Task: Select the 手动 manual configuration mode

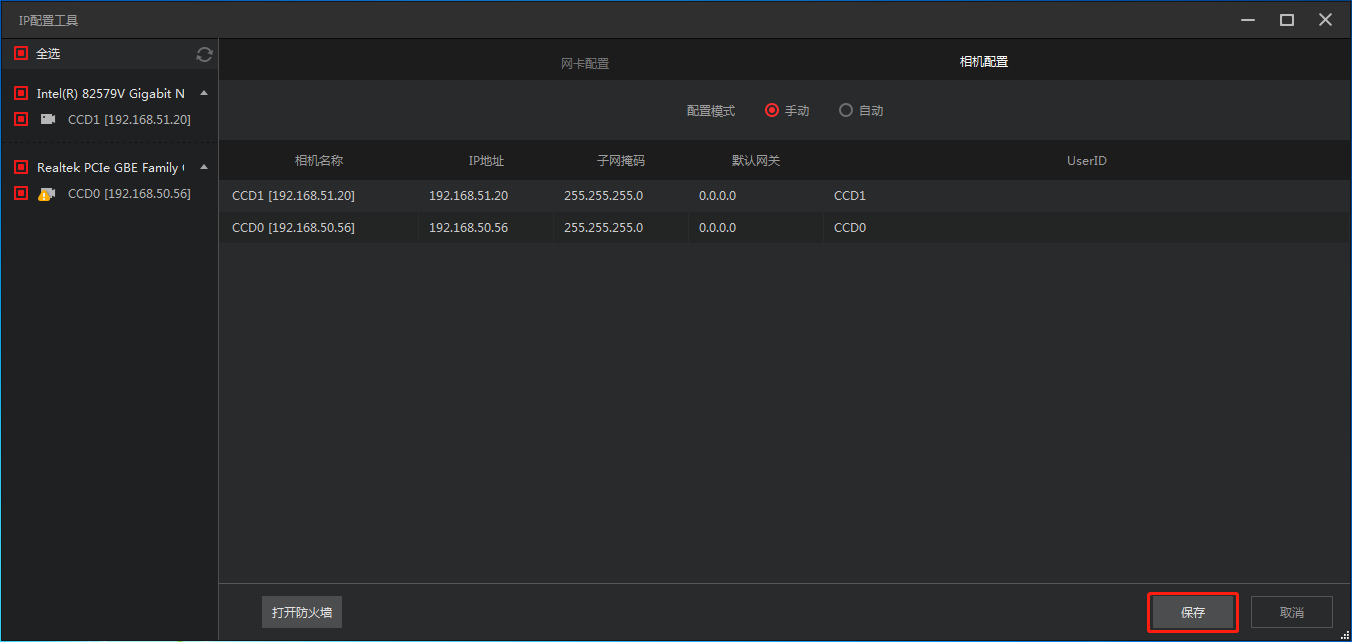Action: click(772, 111)
